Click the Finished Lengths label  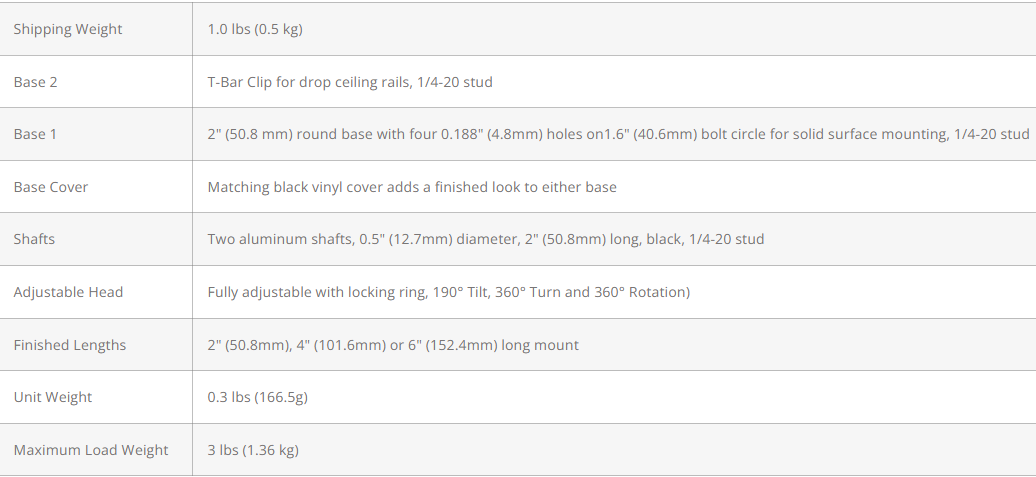pyautogui.click(x=70, y=345)
